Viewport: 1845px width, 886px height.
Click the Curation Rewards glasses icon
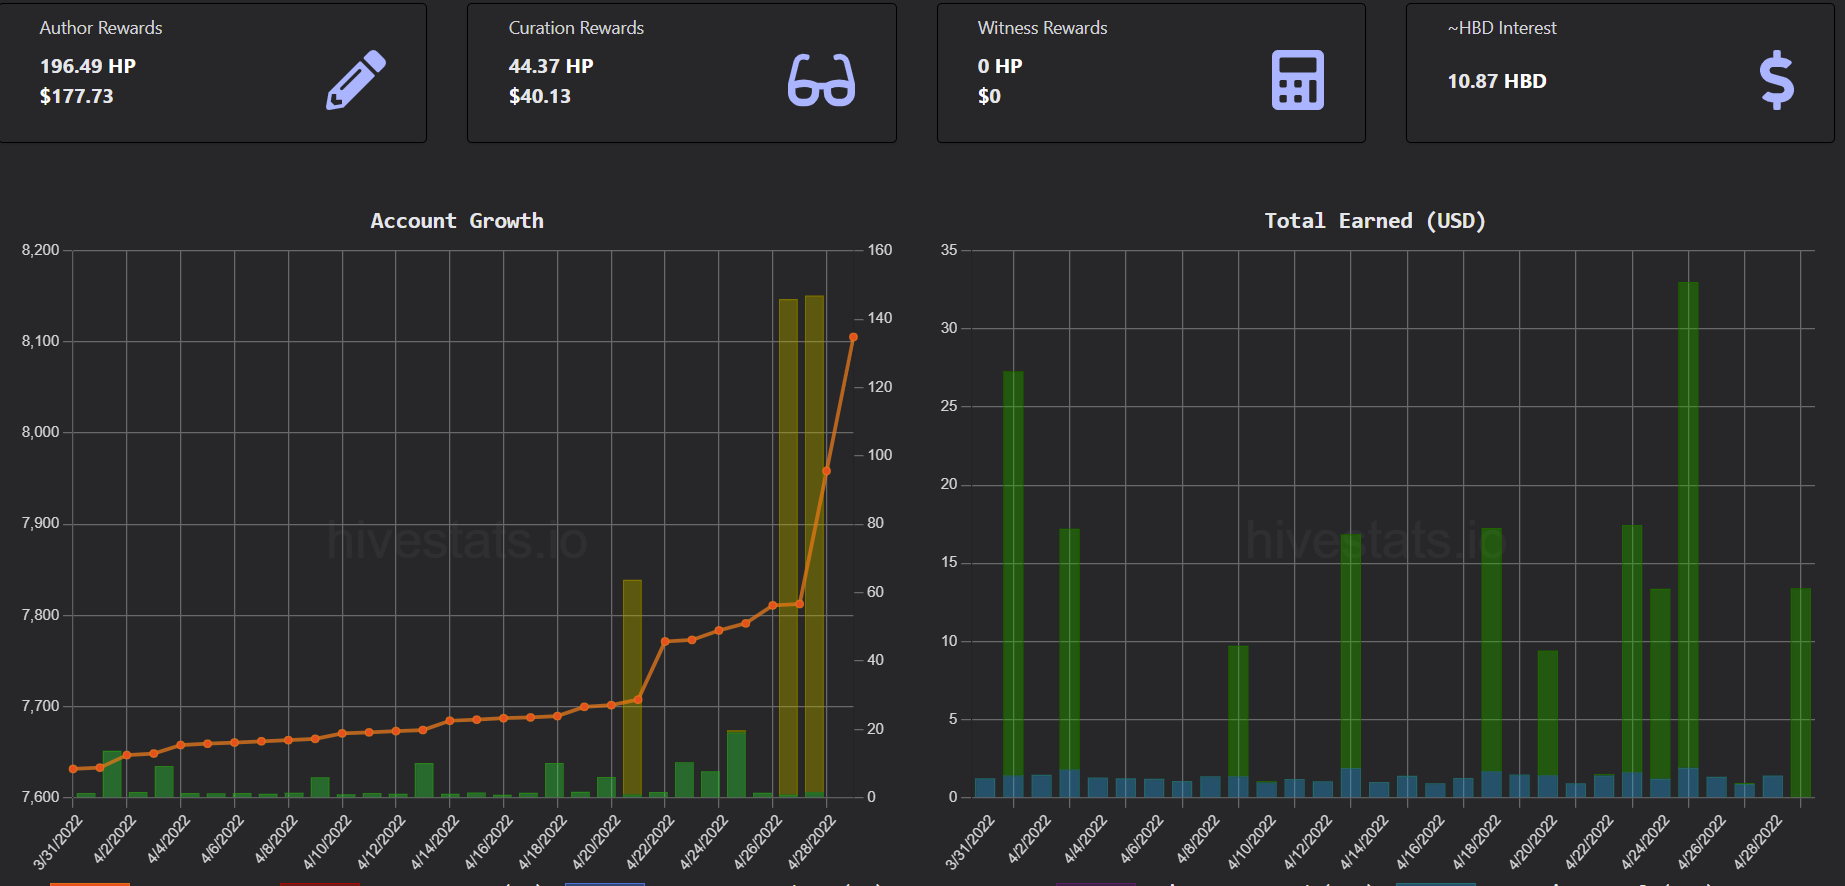pos(821,80)
